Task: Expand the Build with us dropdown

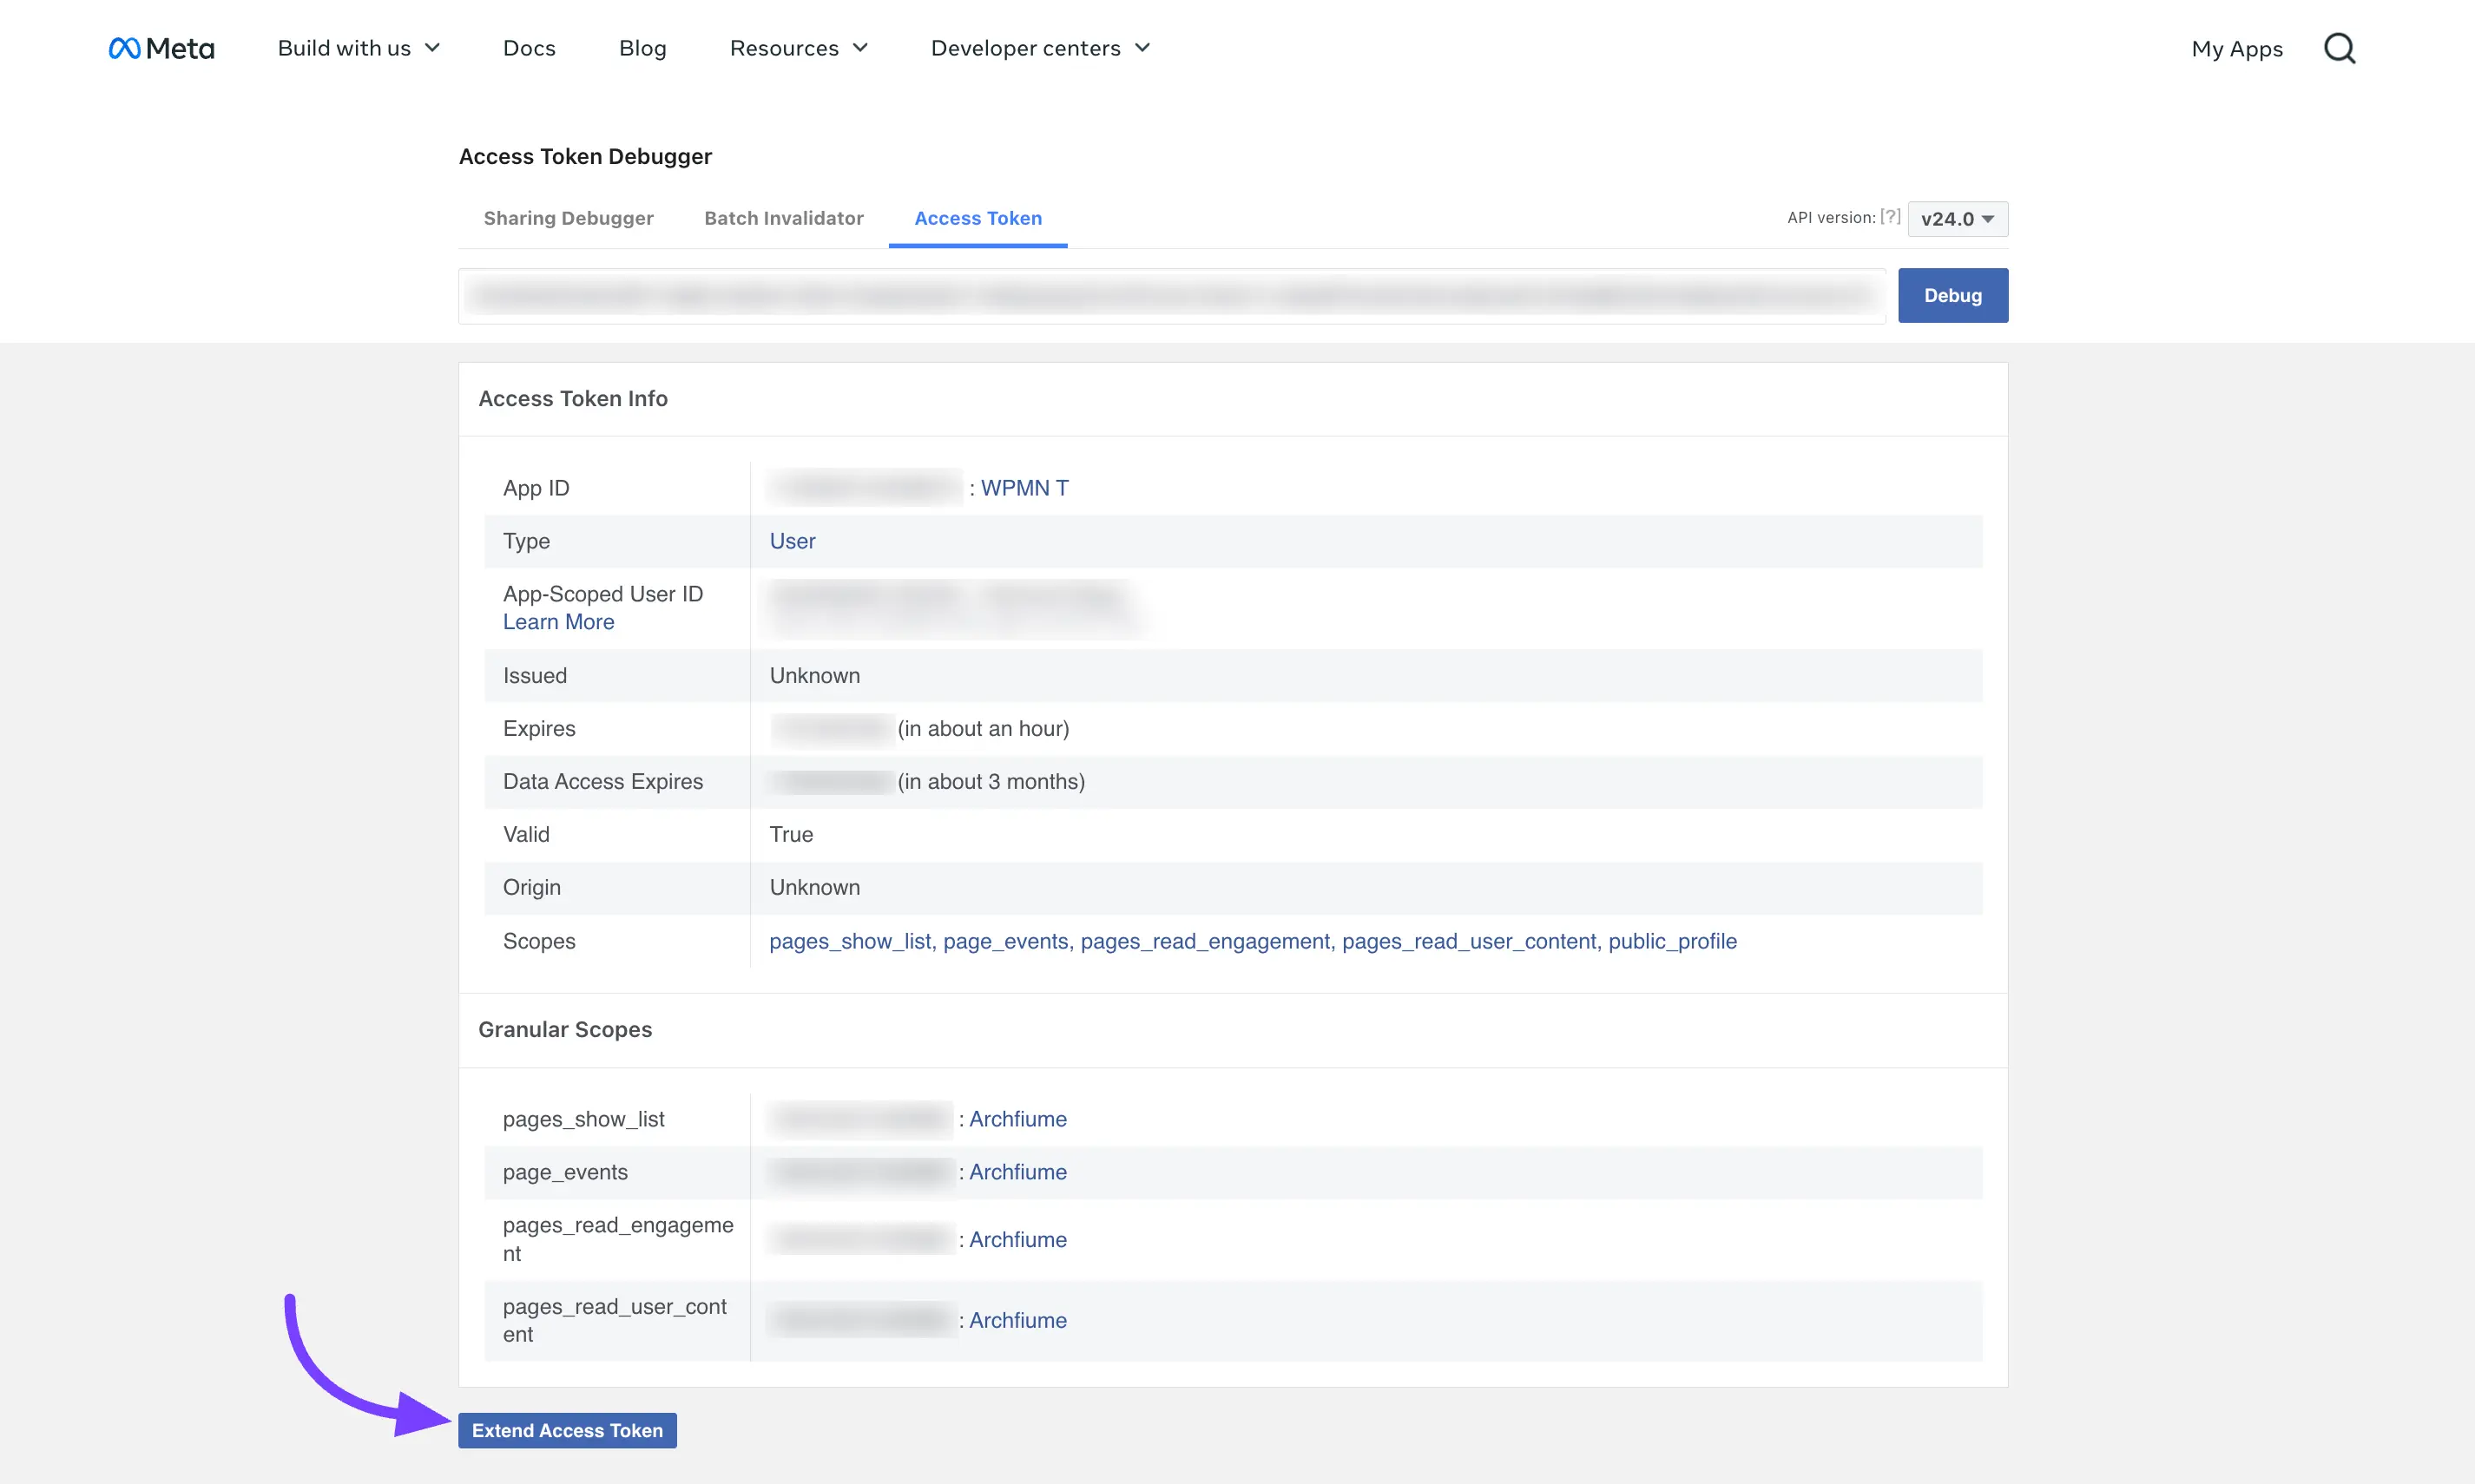Action: 357,47
